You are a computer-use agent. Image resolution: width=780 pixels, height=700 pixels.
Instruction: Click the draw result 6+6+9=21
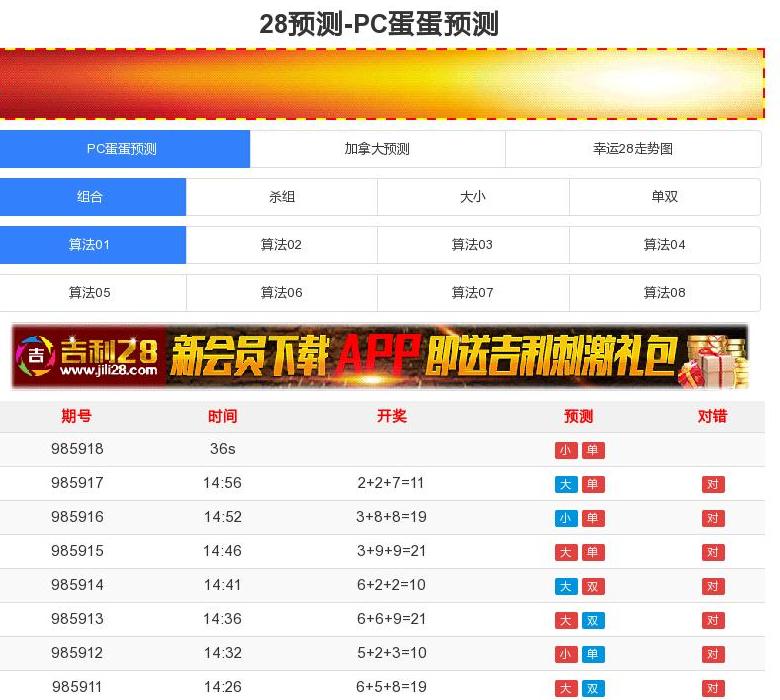(x=391, y=619)
